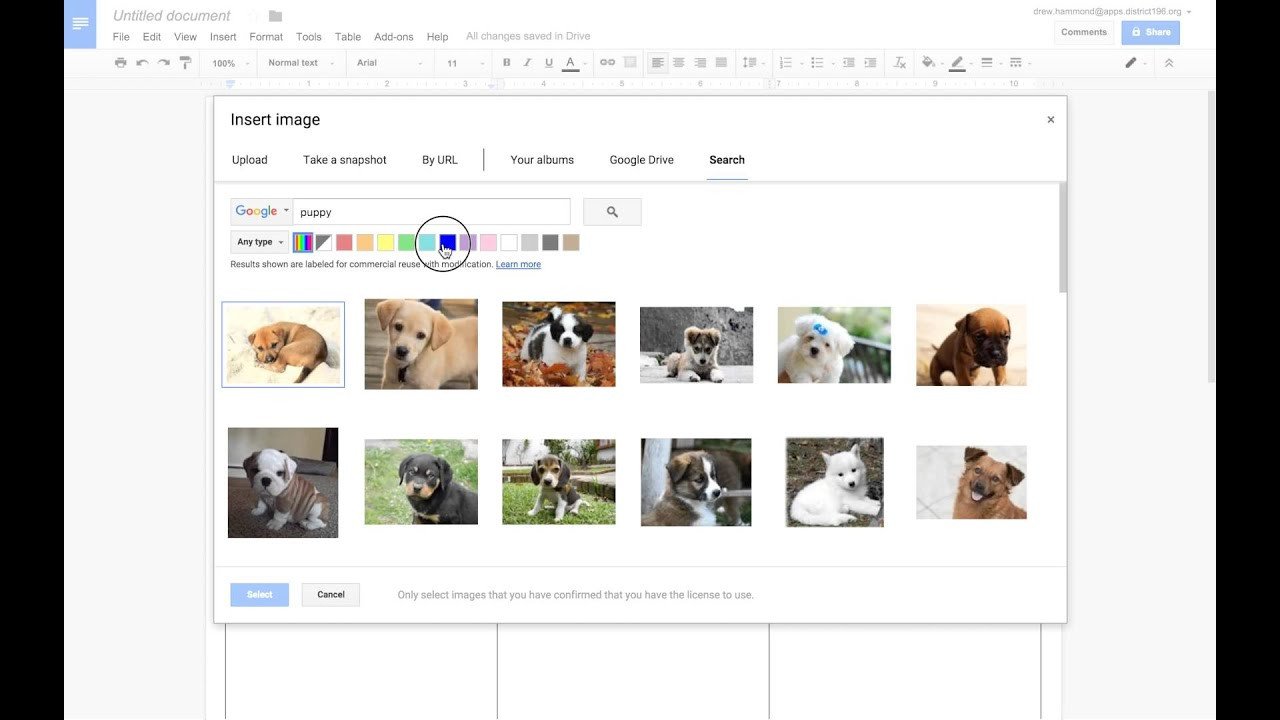Click the Select button

259,595
